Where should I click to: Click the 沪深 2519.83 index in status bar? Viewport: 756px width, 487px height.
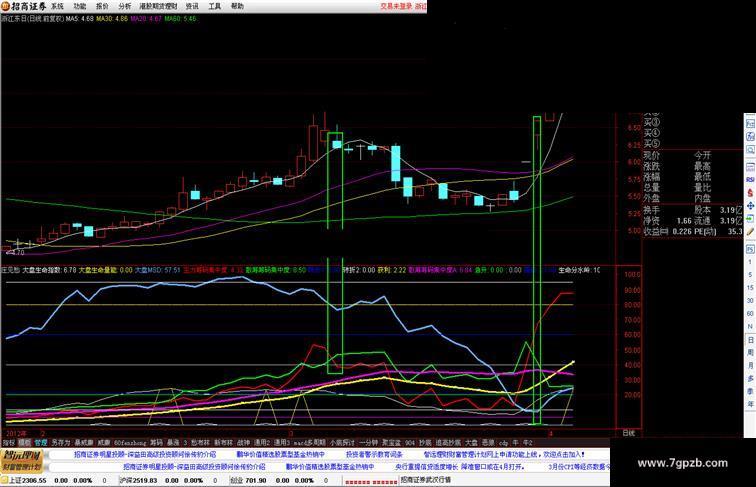click(x=139, y=480)
